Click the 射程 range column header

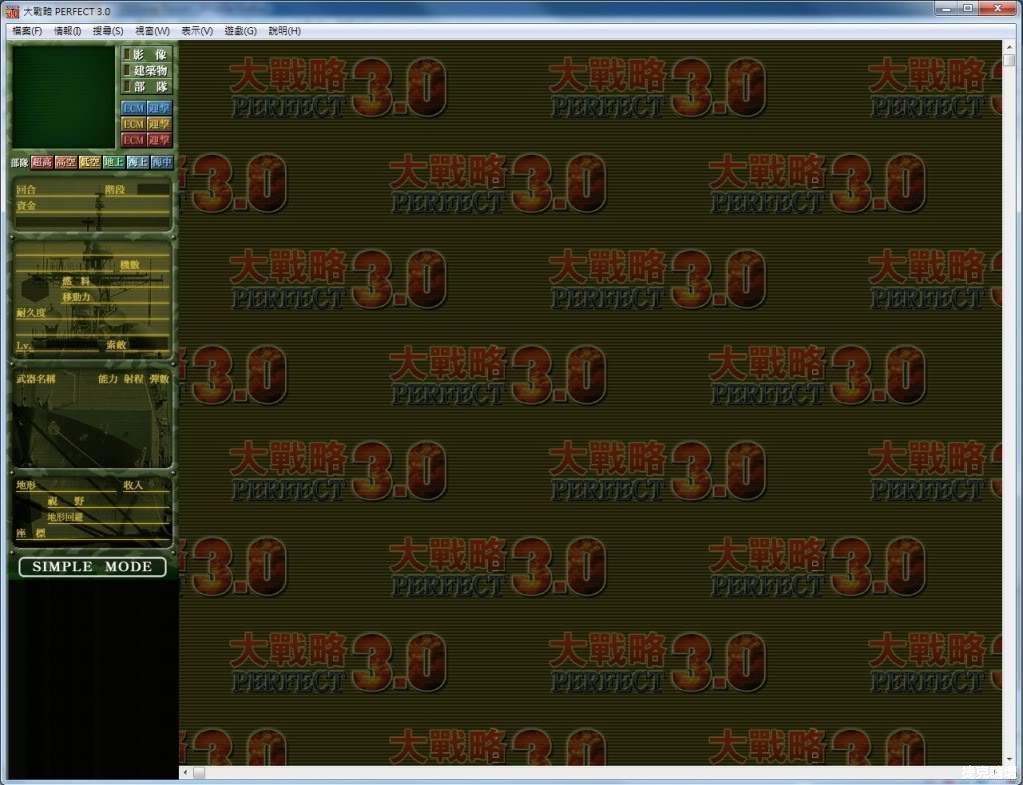(133, 379)
